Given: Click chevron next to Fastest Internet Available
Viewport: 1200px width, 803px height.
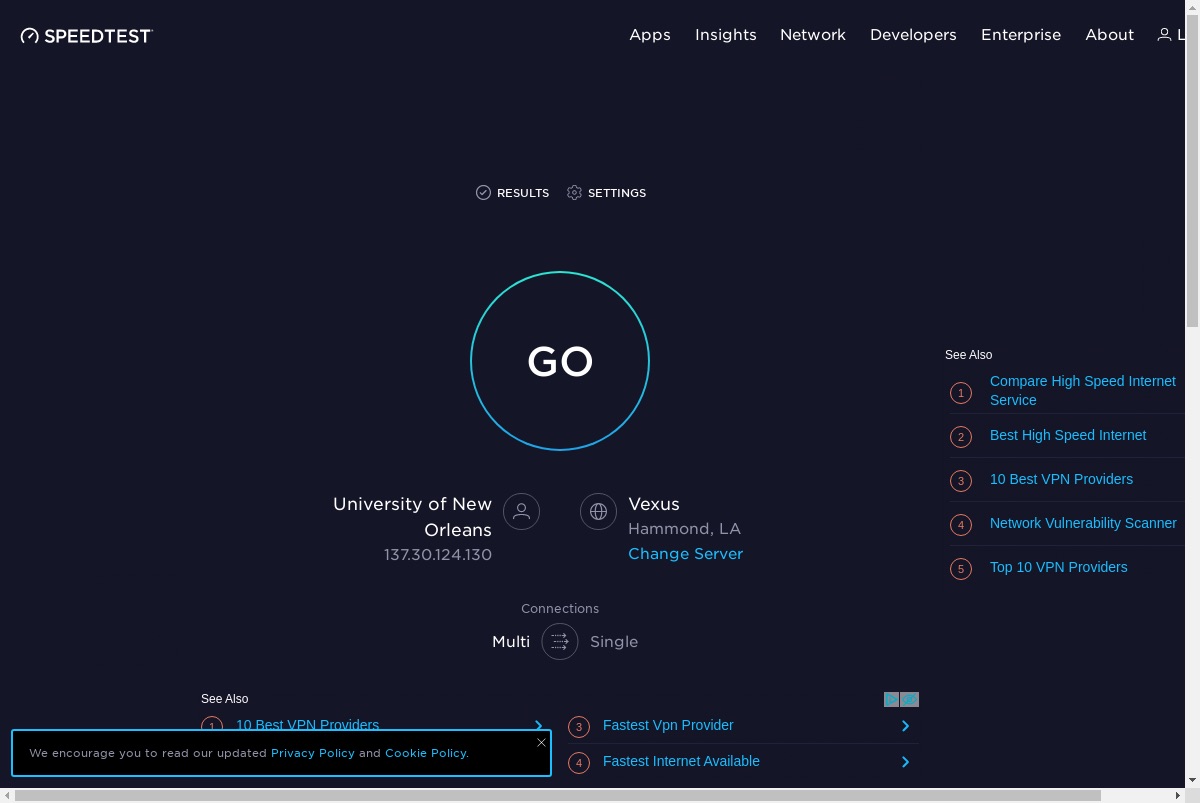Looking at the screenshot, I should [x=905, y=762].
